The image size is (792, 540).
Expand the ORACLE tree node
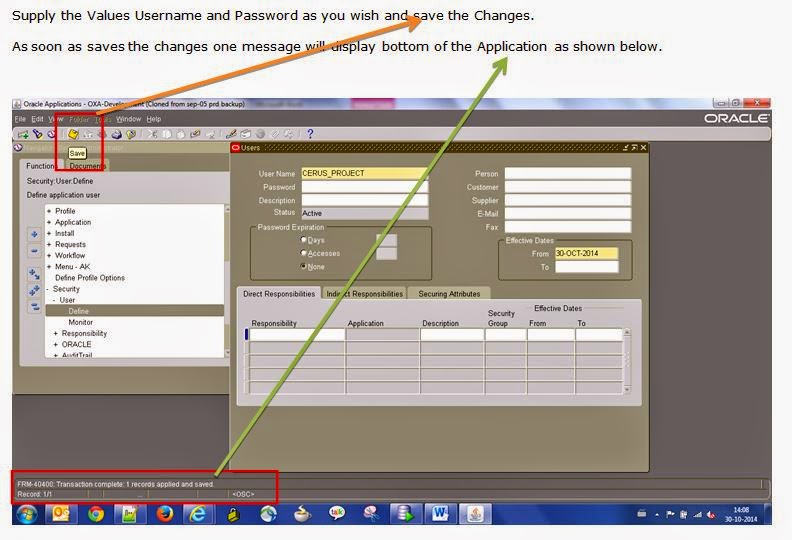(56, 345)
